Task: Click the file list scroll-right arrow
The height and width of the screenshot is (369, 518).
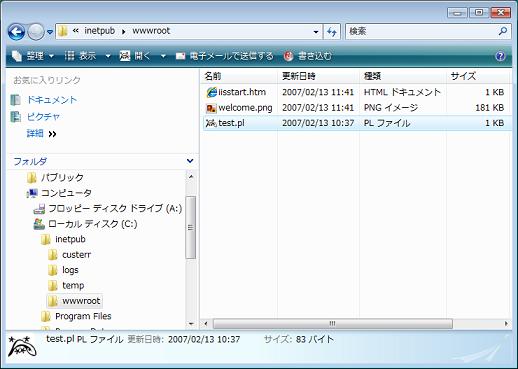Action: [506, 323]
